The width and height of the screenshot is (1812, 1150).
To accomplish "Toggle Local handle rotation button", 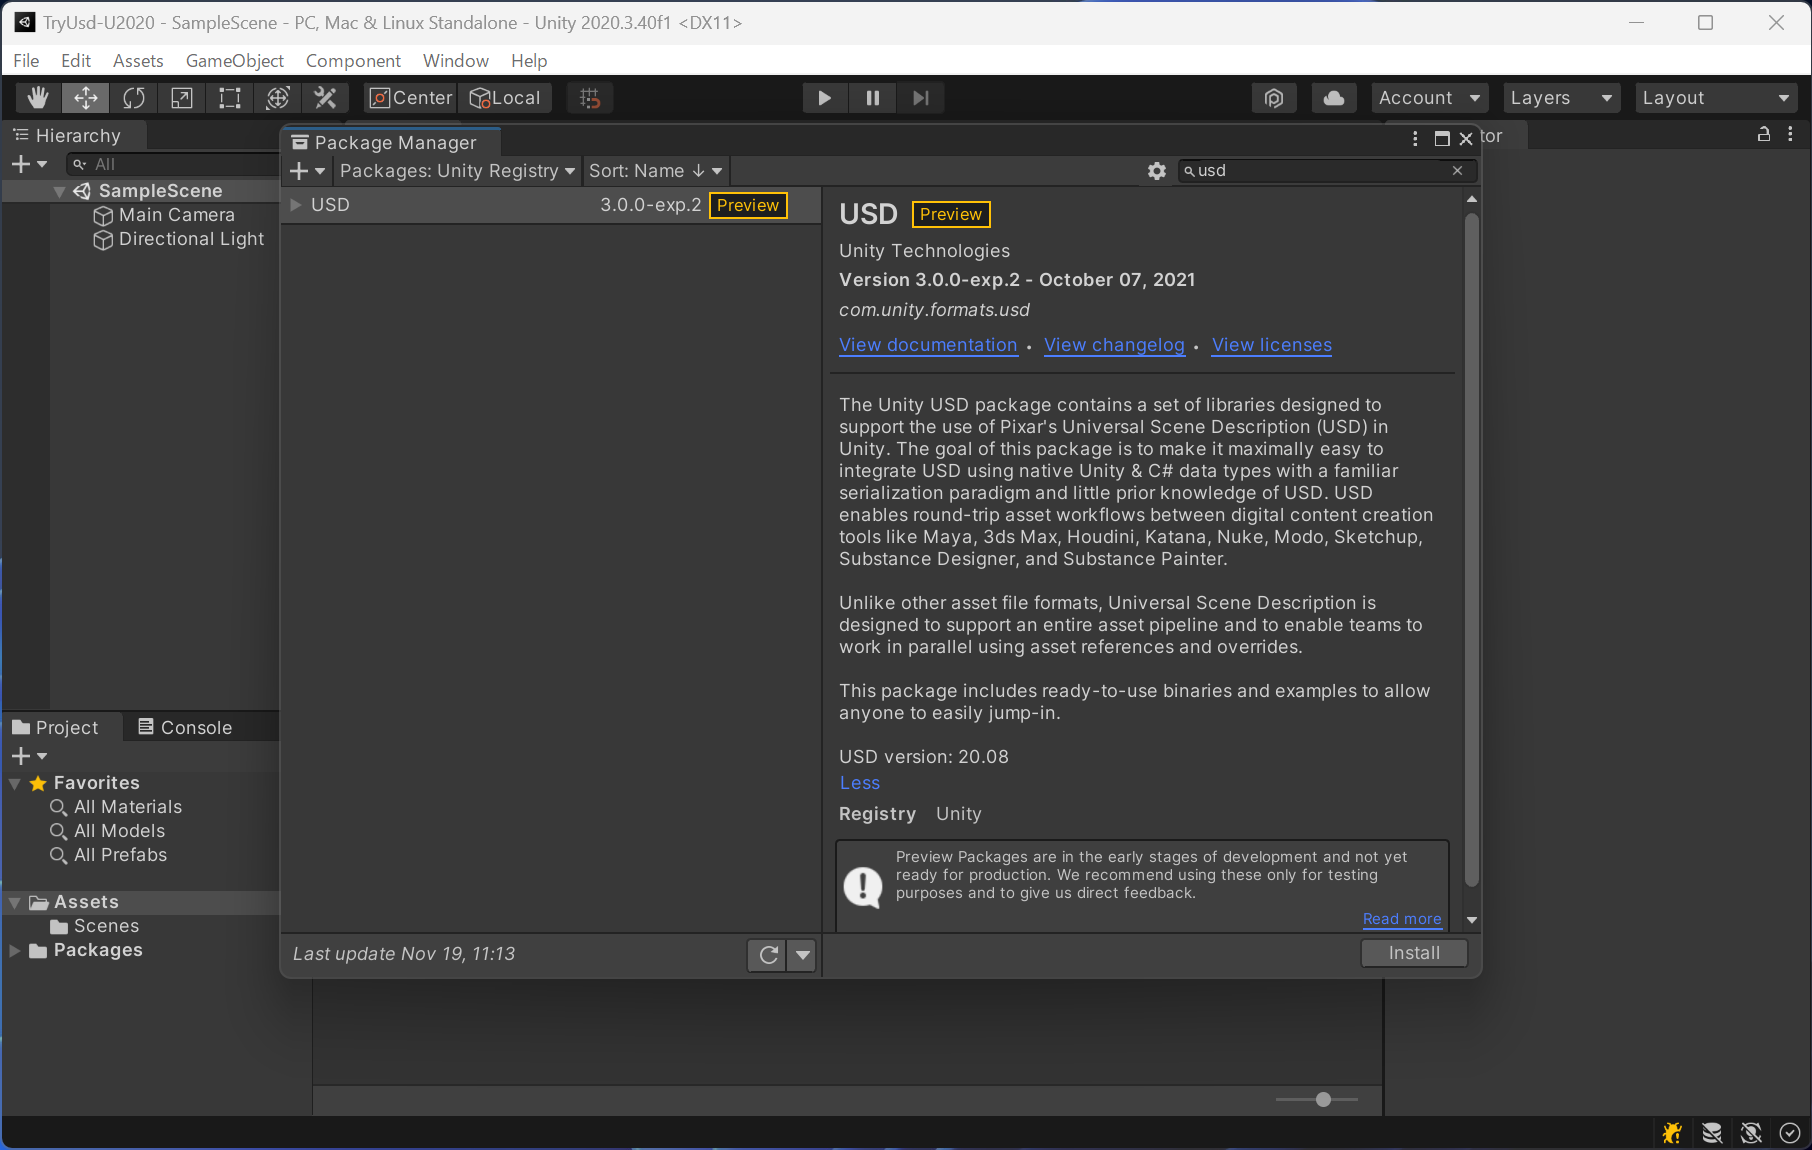I will 506,98.
